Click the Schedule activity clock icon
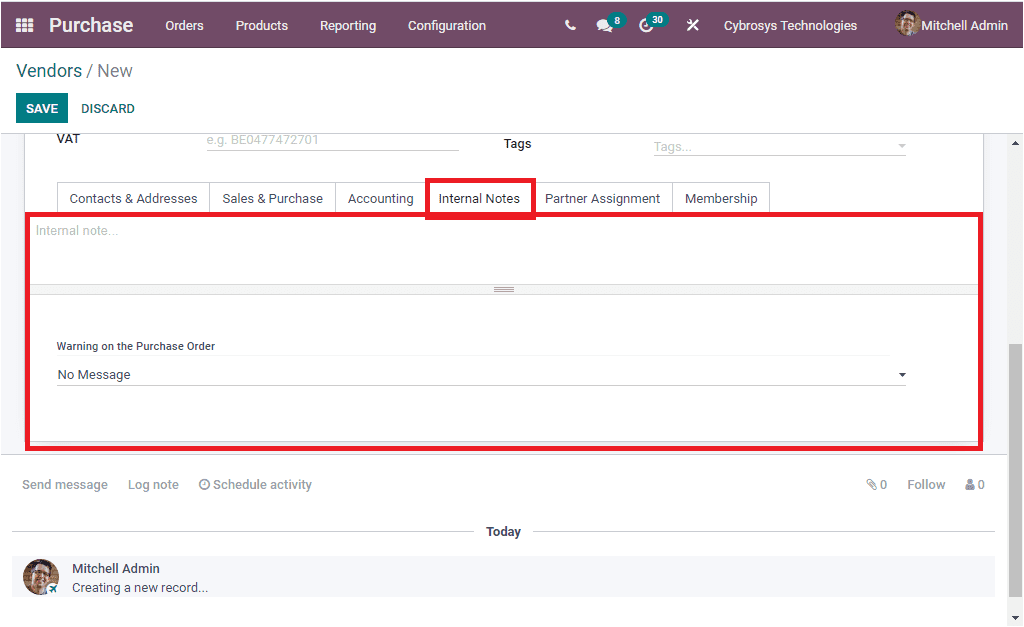 click(x=204, y=484)
